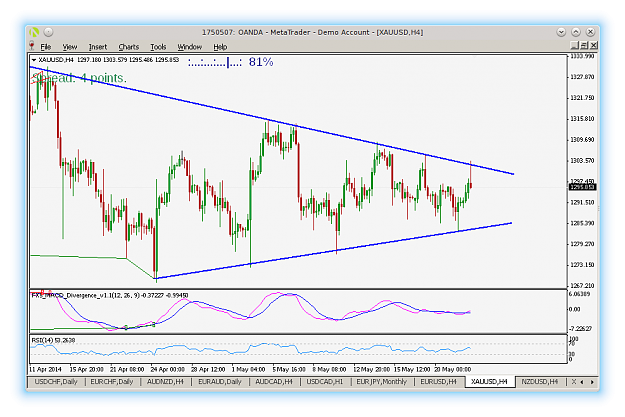Click the 20 May 00:00 time axis label
625x417 pixels.
point(452,370)
